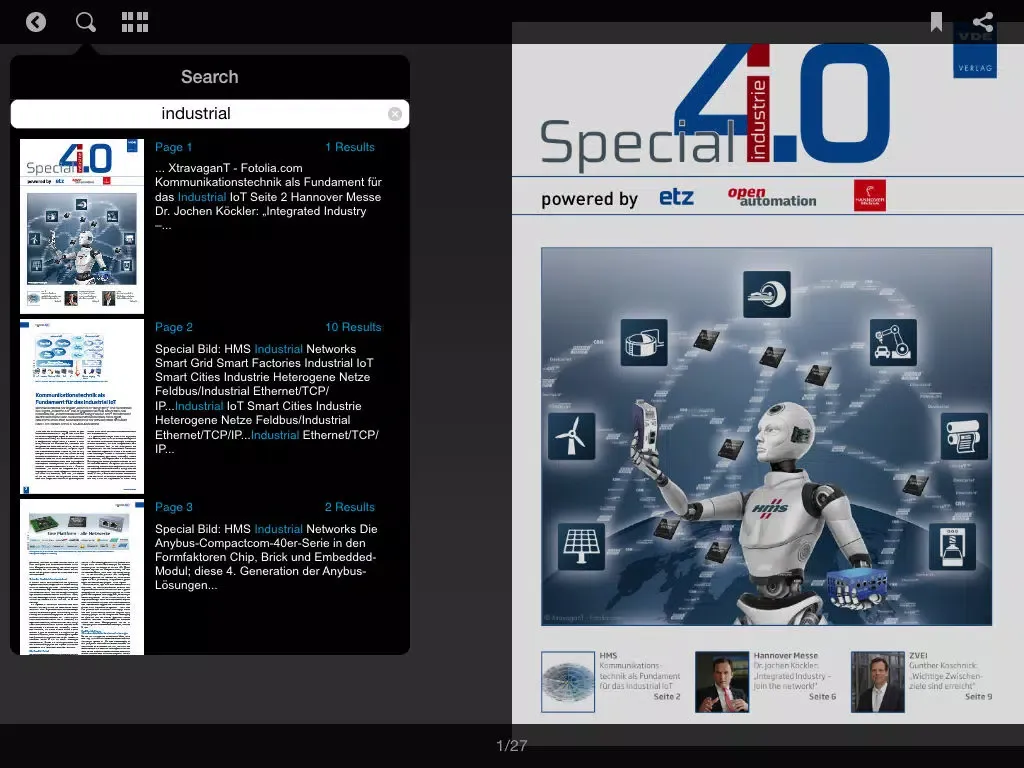Viewport: 1024px width, 768px height.
Task: Open the 'Seite 9' ZVEI teaser
Action: 950,676
